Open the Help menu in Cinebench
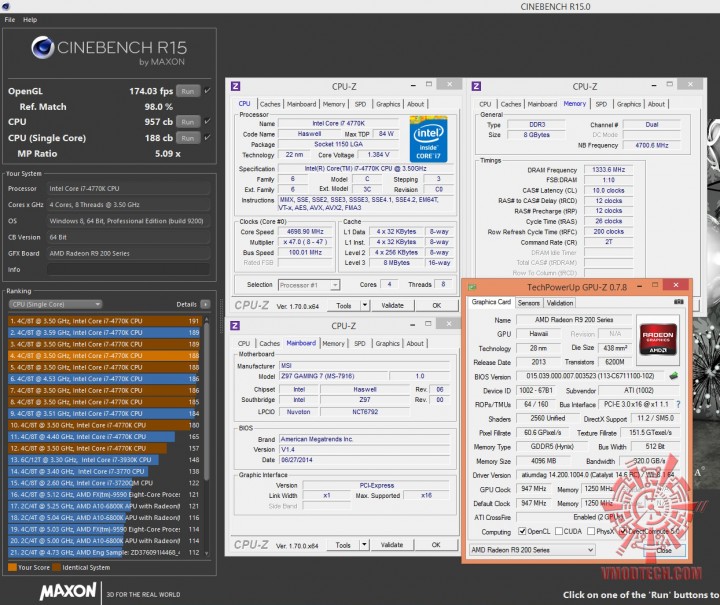The height and width of the screenshot is (605, 720). pyautogui.click(x=30, y=20)
